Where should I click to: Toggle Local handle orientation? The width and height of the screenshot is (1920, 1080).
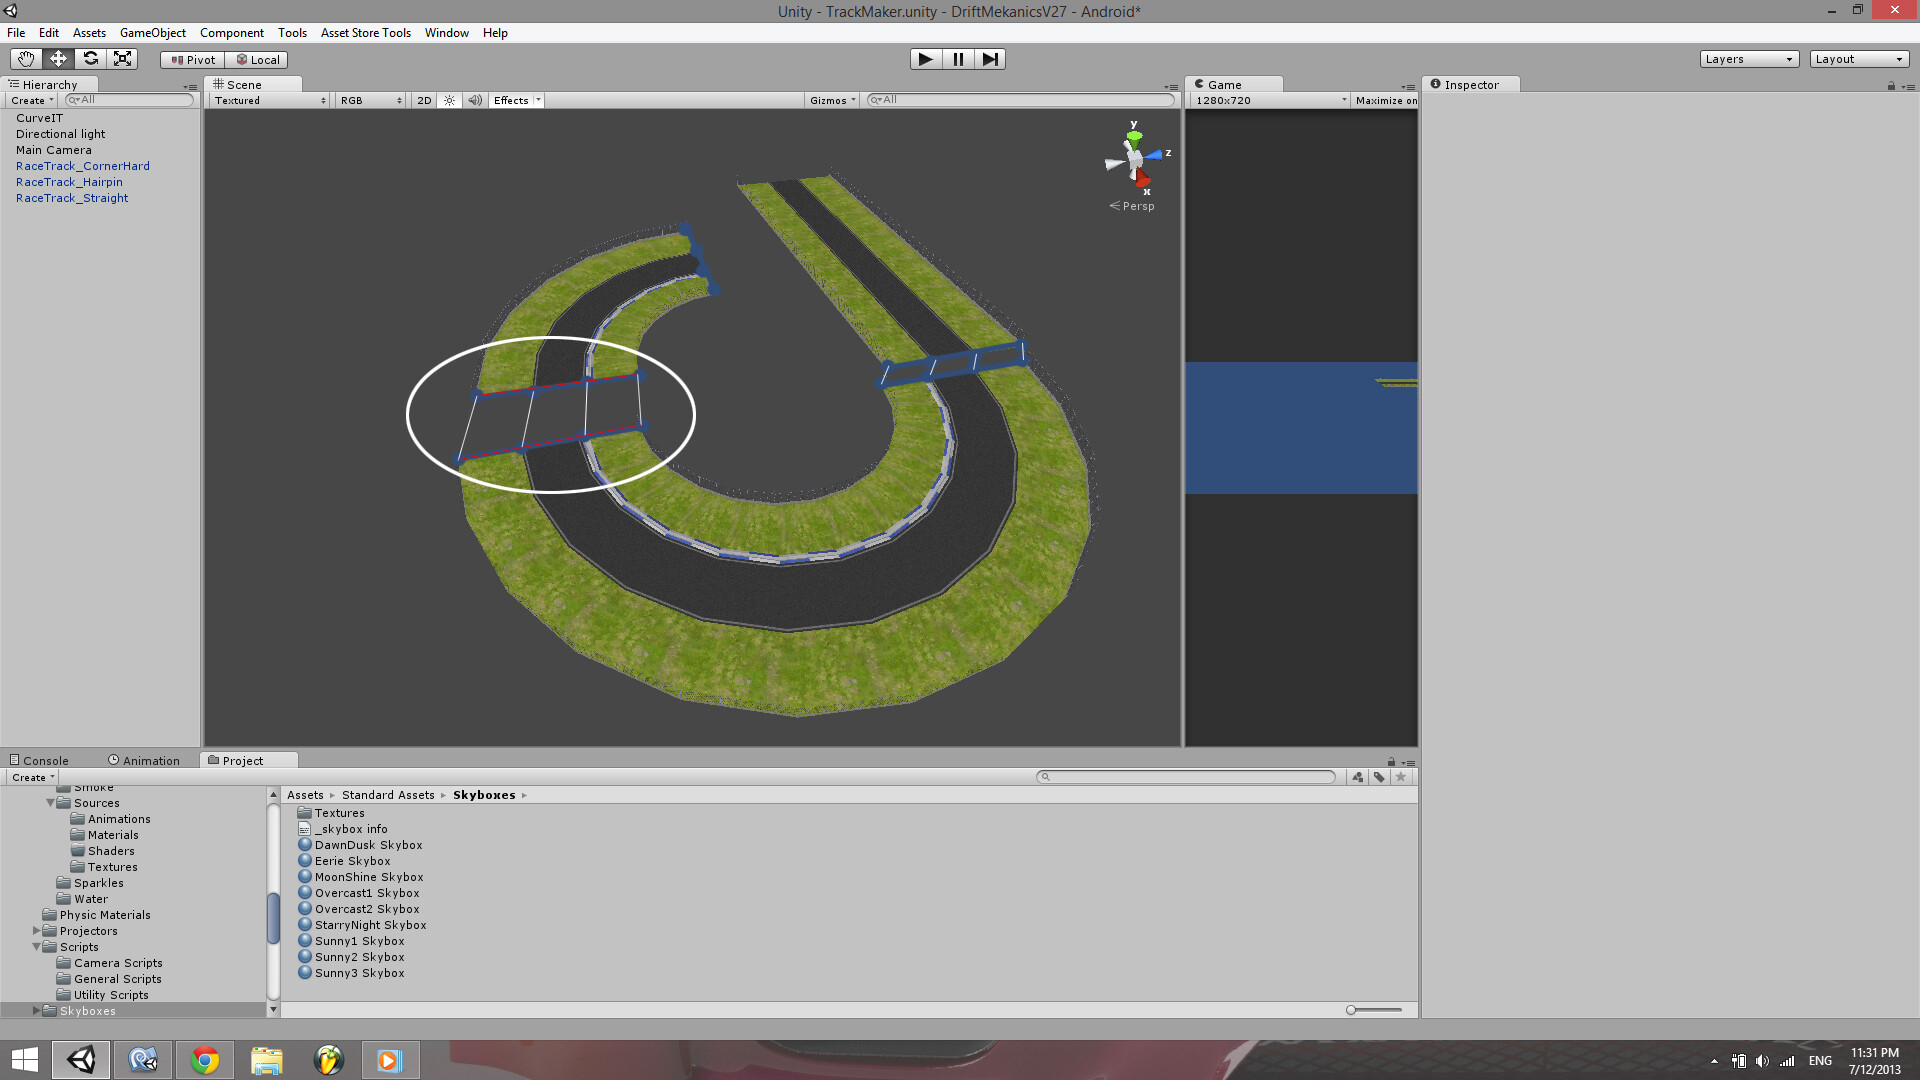257,59
